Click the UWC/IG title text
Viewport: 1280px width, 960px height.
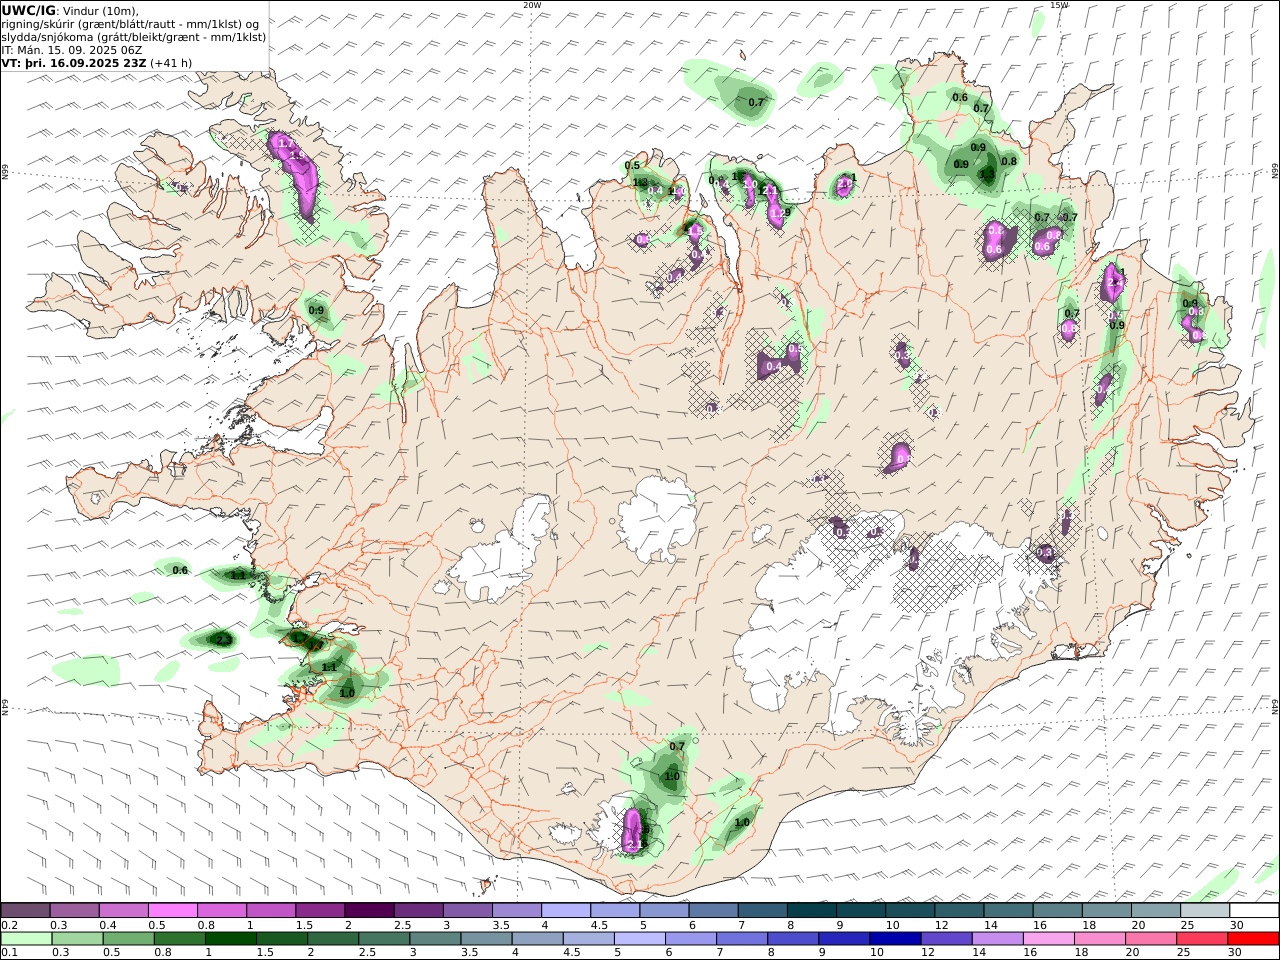(x=29, y=11)
